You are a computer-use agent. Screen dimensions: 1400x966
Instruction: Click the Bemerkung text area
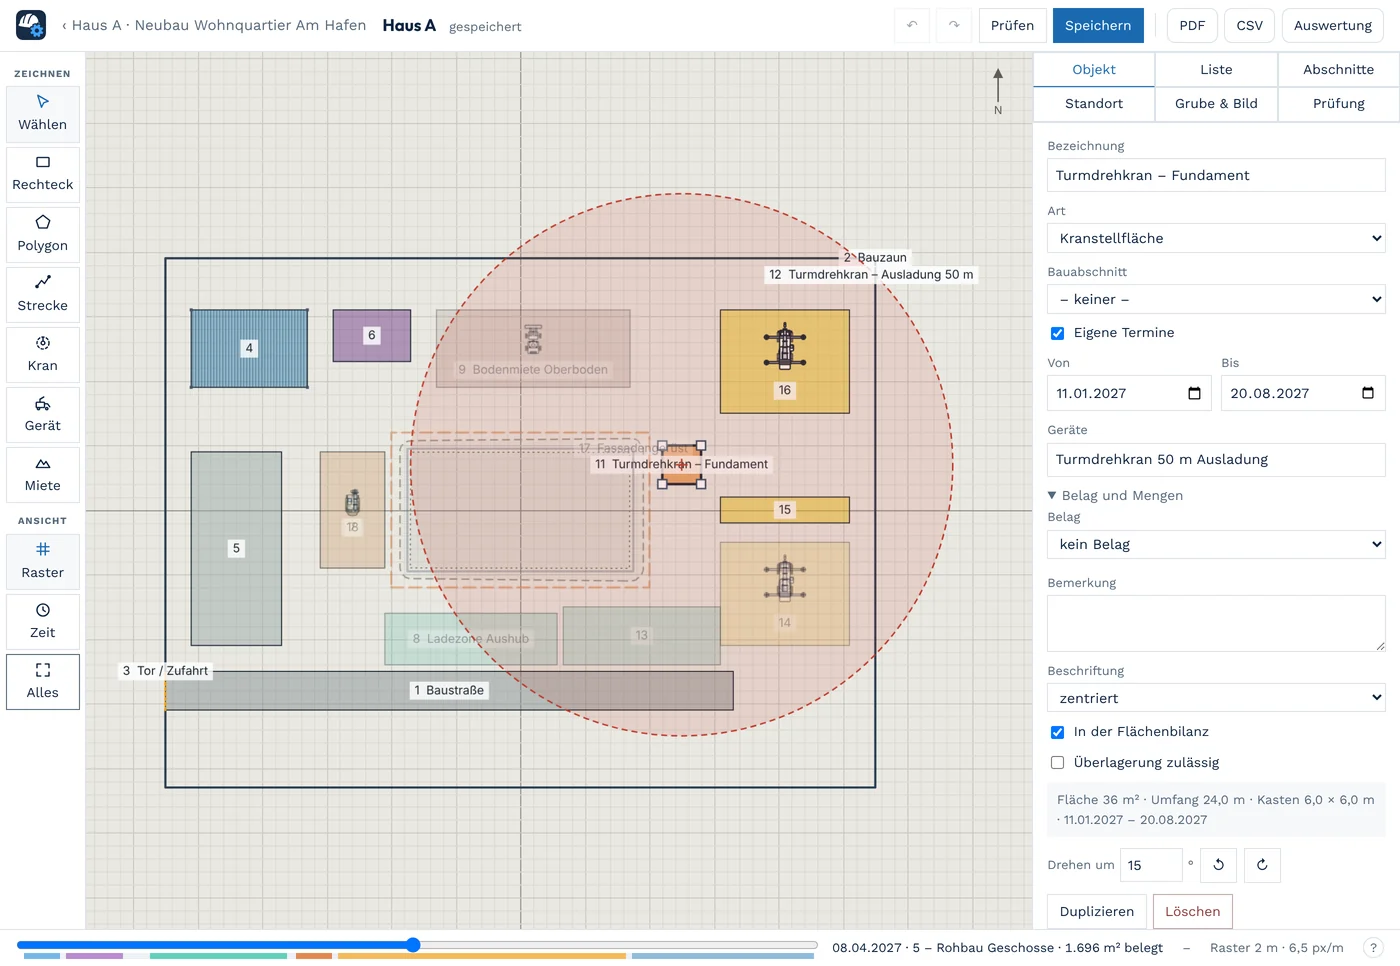coord(1216,623)
